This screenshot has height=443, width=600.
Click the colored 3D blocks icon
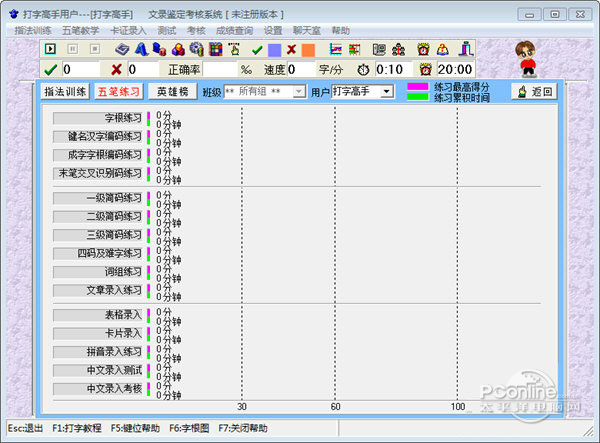coord(178,49)
